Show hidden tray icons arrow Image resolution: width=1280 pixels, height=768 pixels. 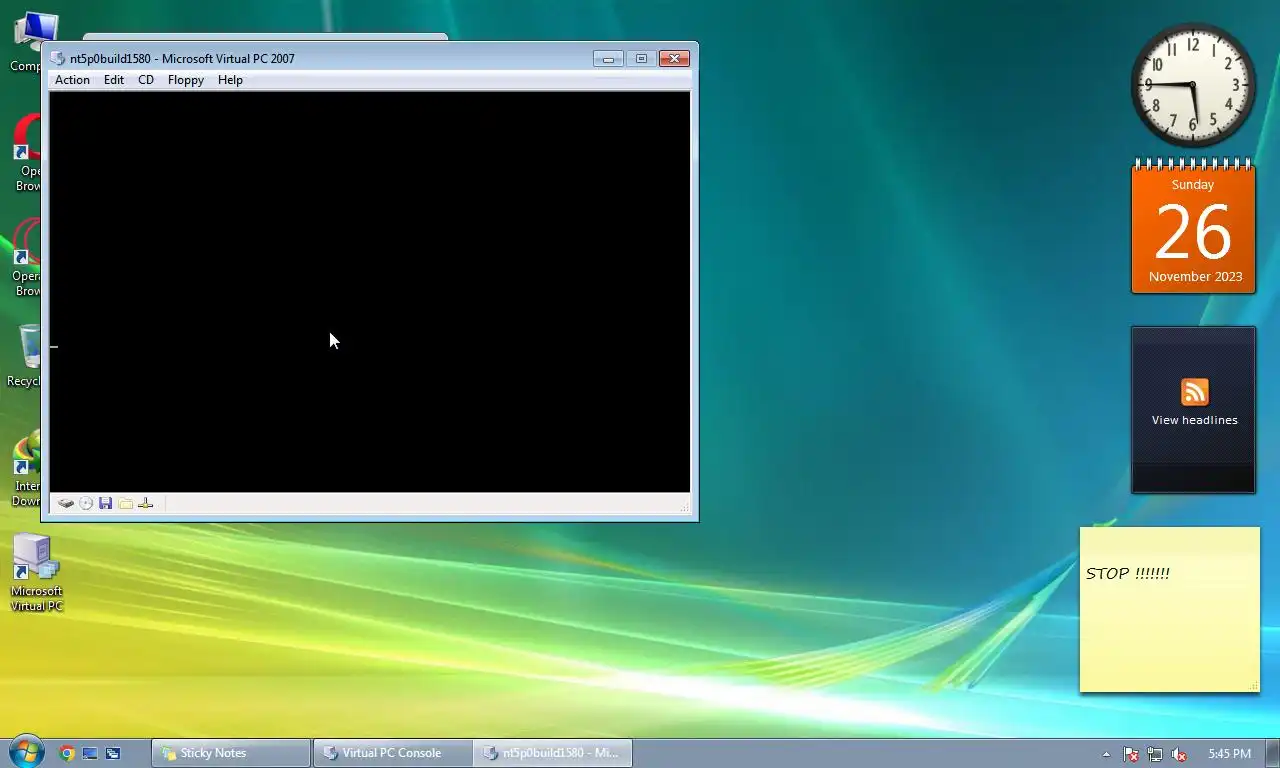point(1106,754)
